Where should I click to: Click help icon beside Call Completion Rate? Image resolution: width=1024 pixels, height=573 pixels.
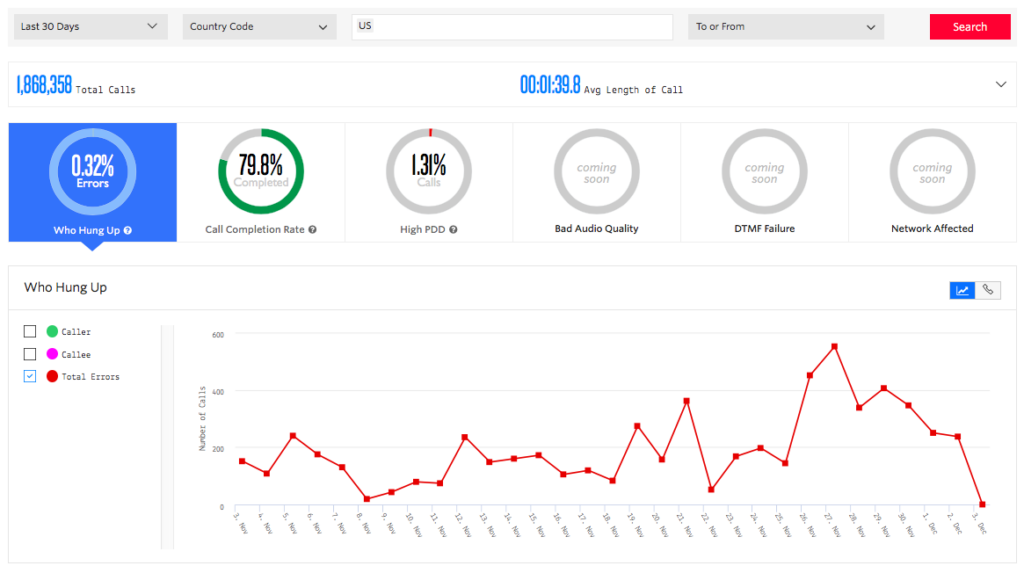click(313, 230)
